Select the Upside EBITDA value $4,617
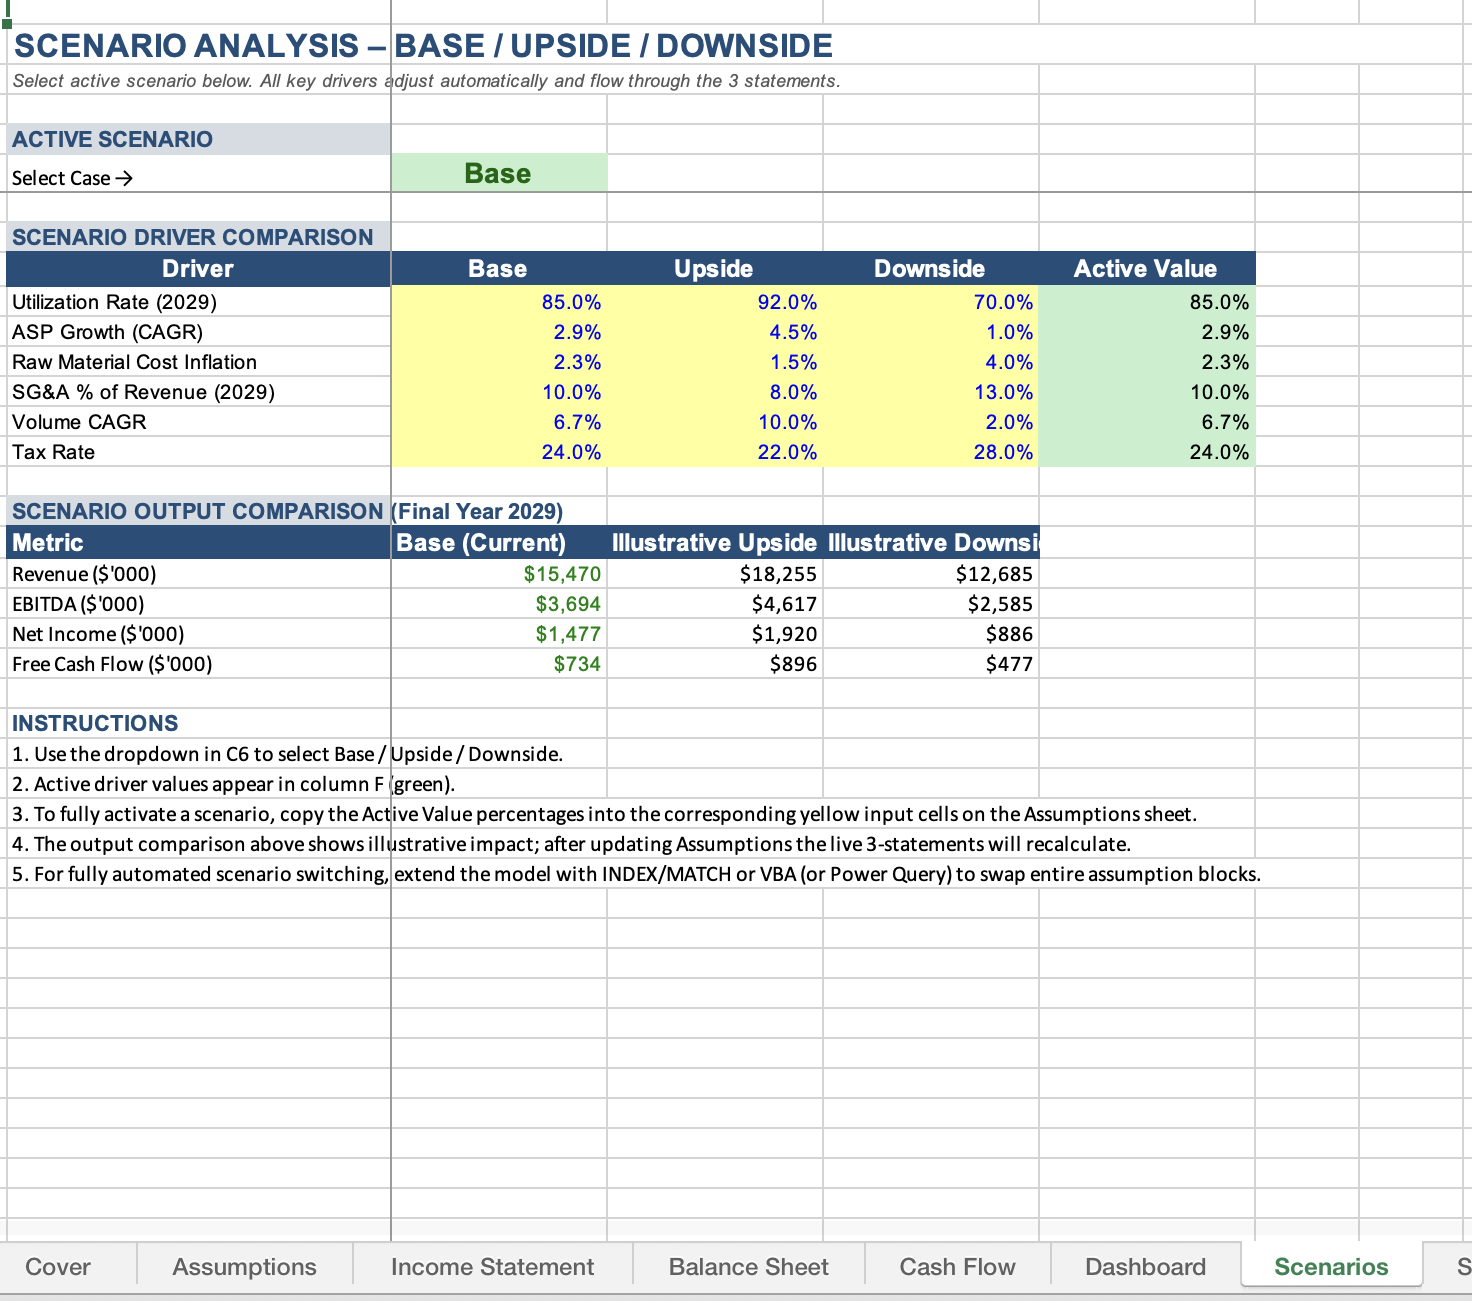 click(x=715, y=604)
